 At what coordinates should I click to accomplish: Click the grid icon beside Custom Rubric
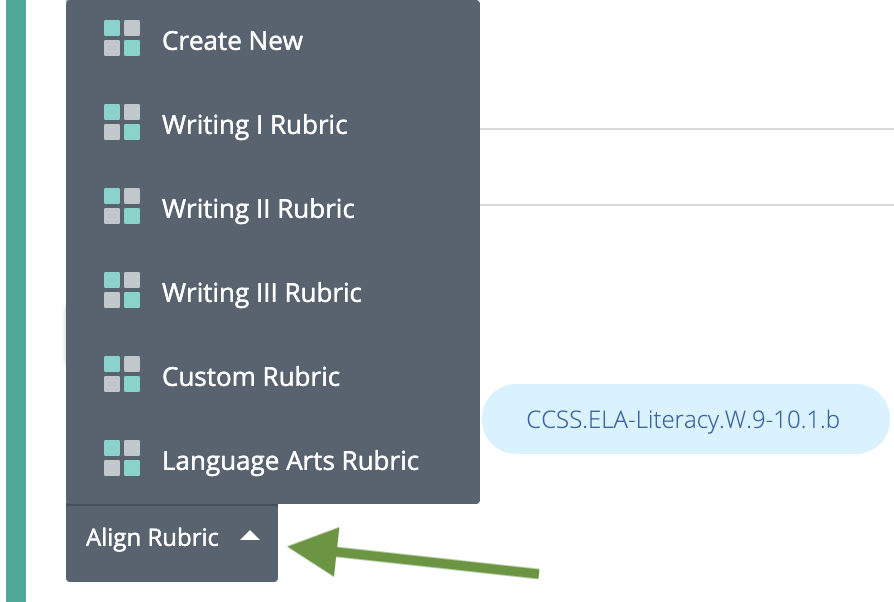click(x=120, y=376)
